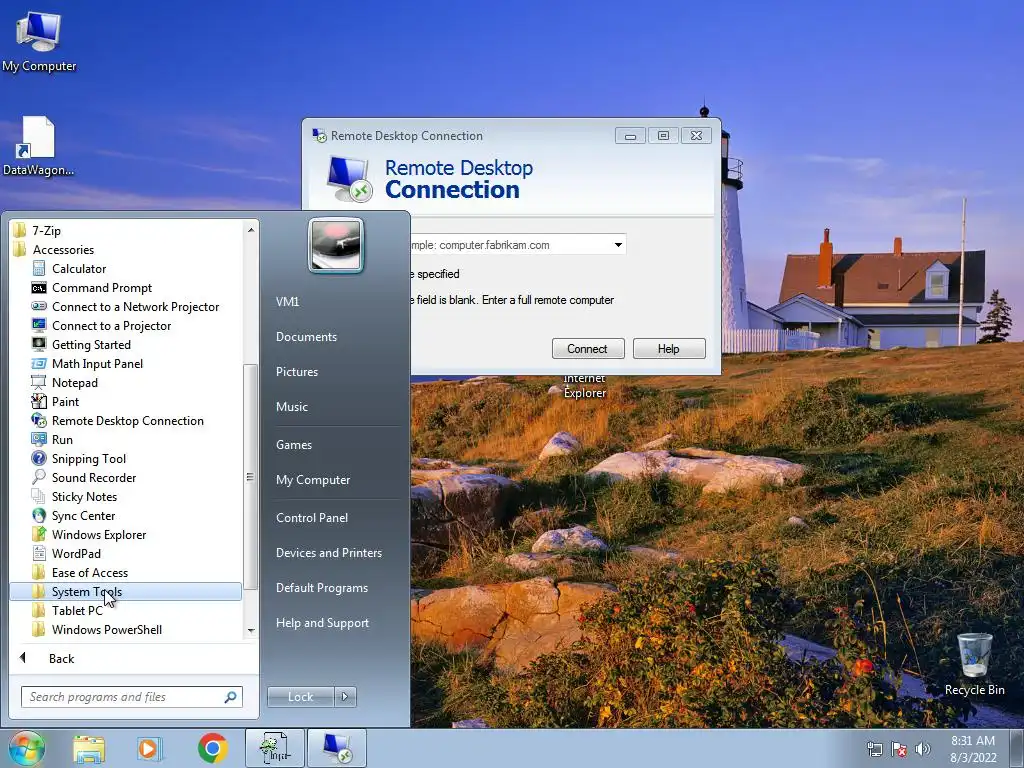Open Default Programs
The height and width of the screenshot is (768, 1024).
click(321, 588)
